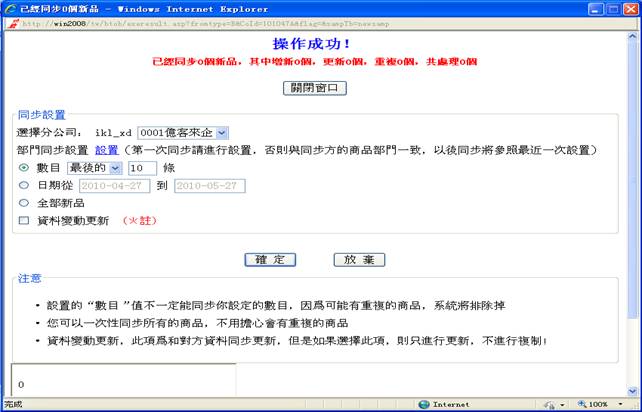Click the zoom magnifier icon in status bar
Image resolution: width=642 pixels, height=412 pixels.
pos(580,404)
